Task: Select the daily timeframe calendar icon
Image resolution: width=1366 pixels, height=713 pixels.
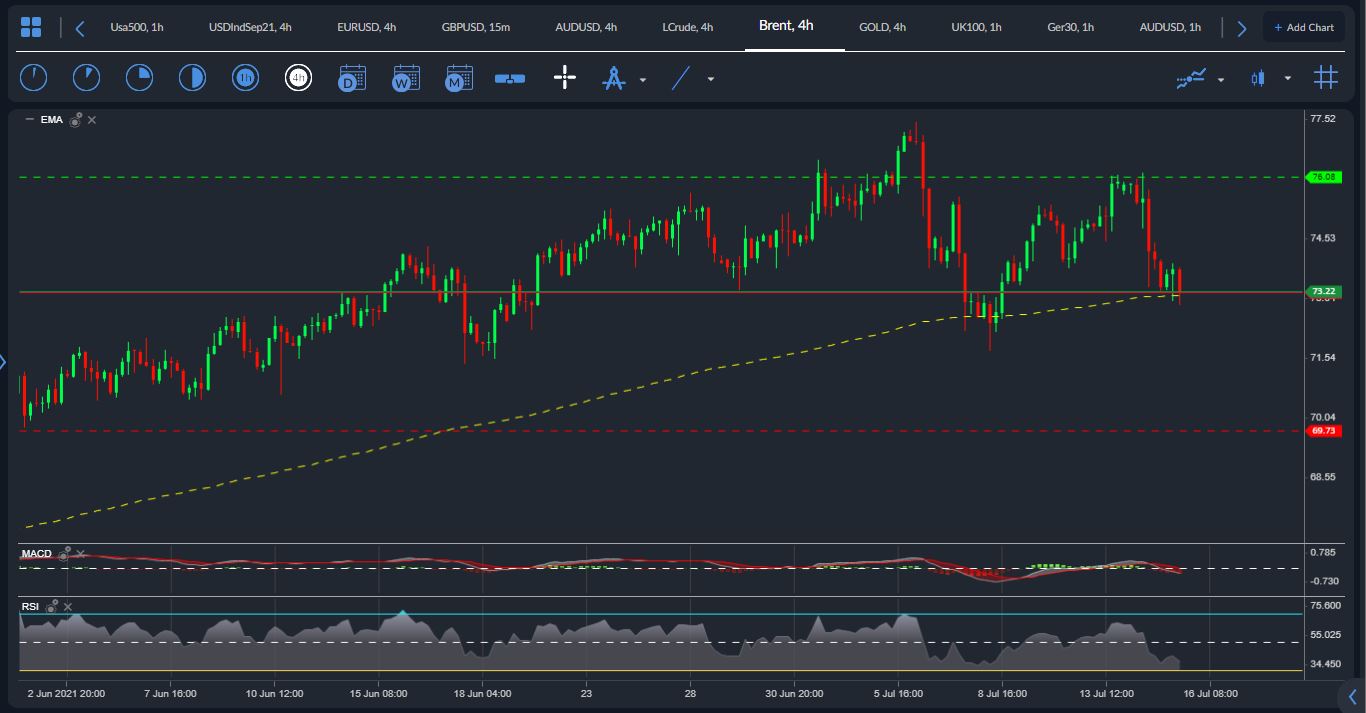Action: pos(352,78)
